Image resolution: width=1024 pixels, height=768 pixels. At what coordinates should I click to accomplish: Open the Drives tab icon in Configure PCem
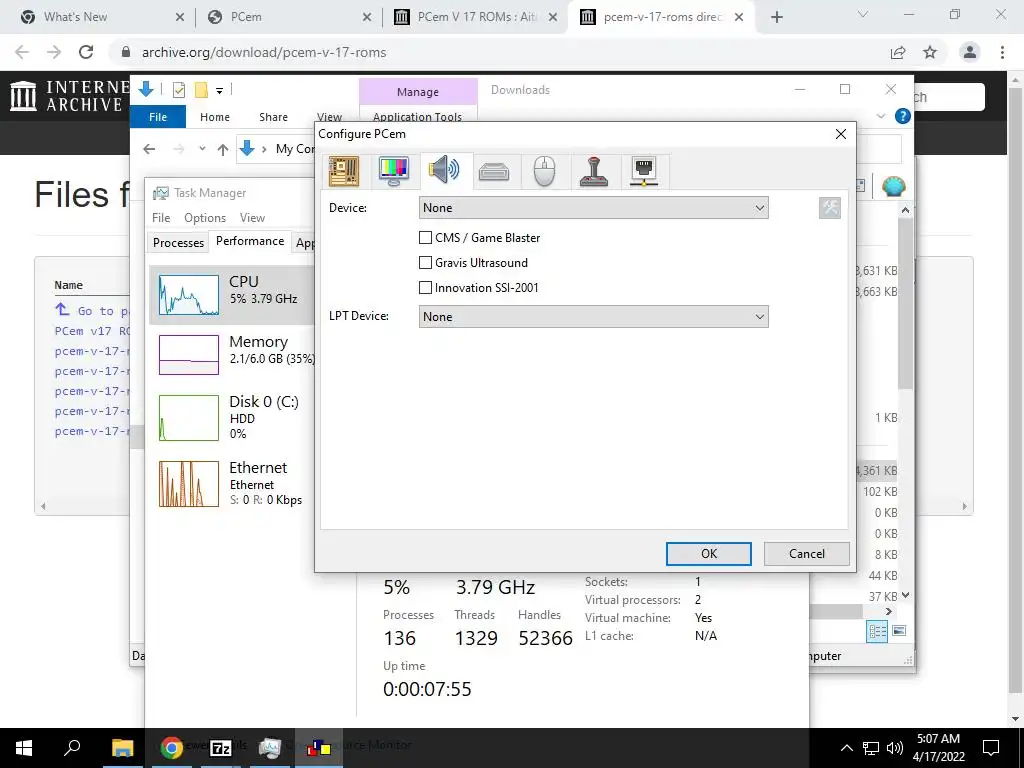[x=494, y=172]
